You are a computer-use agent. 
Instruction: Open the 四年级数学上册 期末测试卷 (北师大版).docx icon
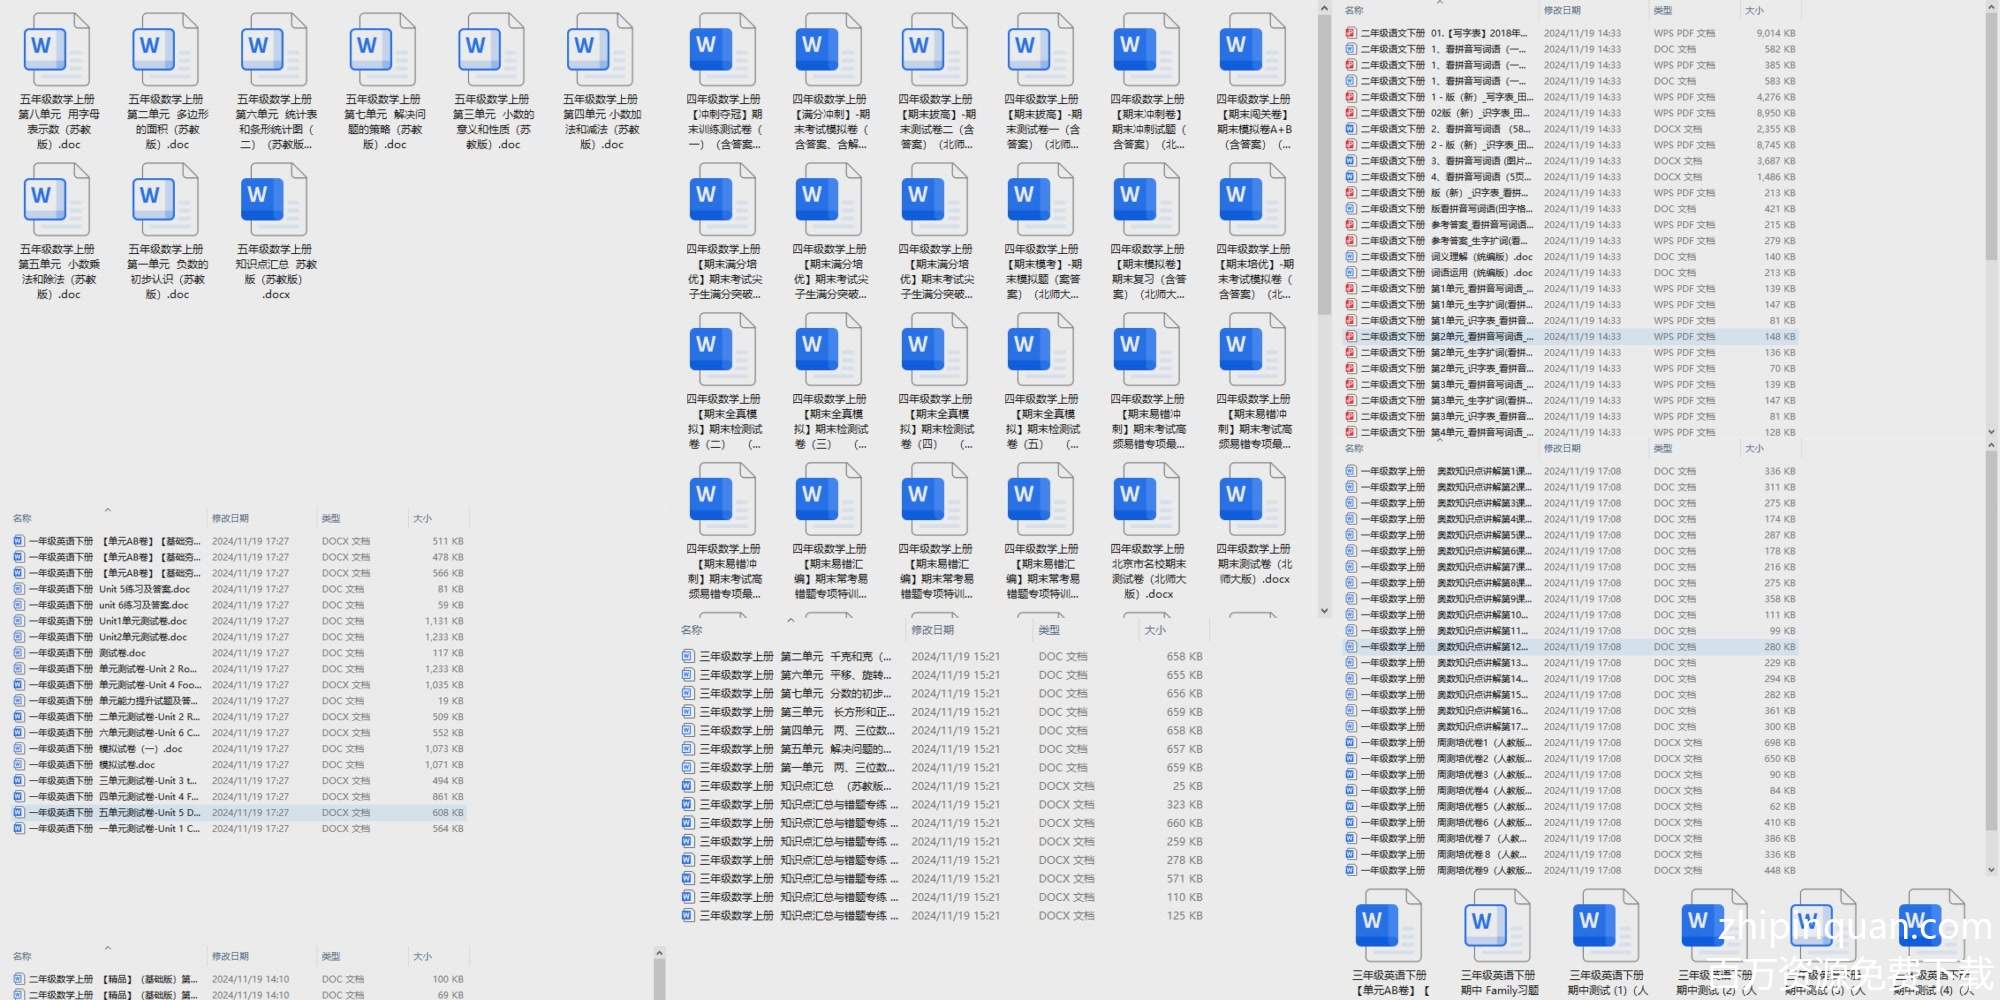tap(1253, 500)
